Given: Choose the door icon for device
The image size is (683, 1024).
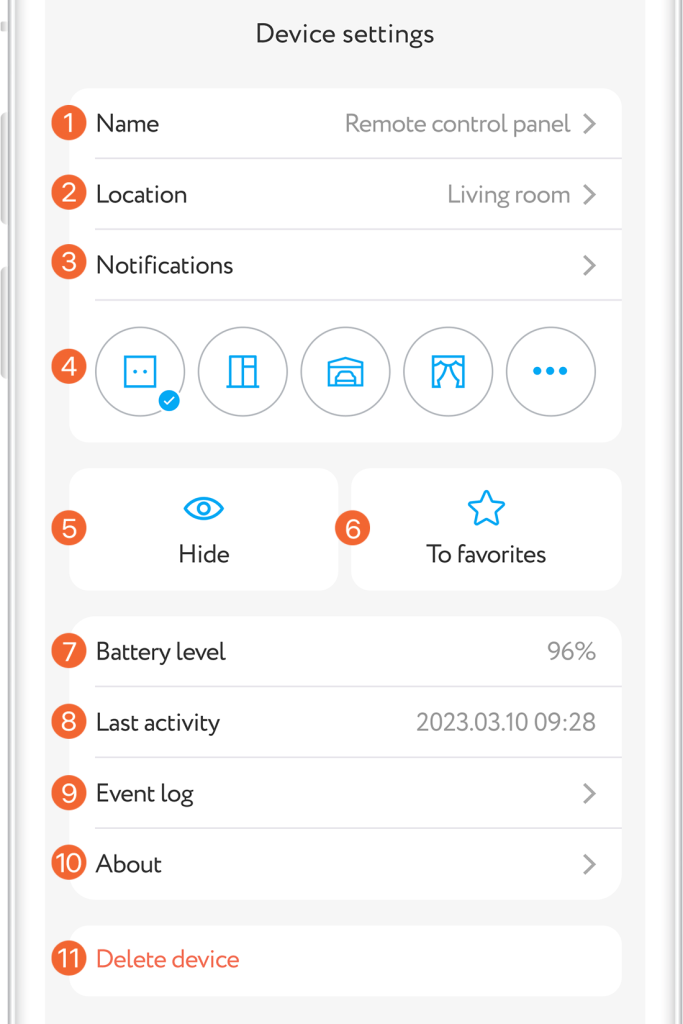Looking at the screenshot, I should pos(243,371).
